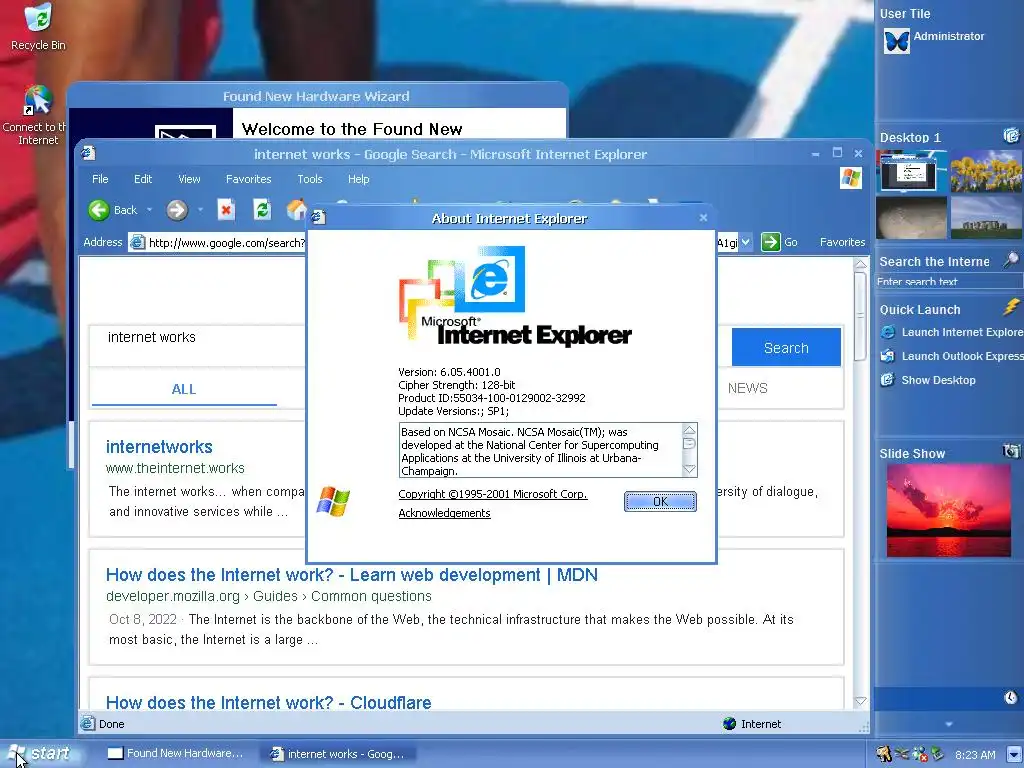The width and height of the screenshot is (1024, 768).
Task: Click the IE page icon in Address bar
Action: point(137,242)
